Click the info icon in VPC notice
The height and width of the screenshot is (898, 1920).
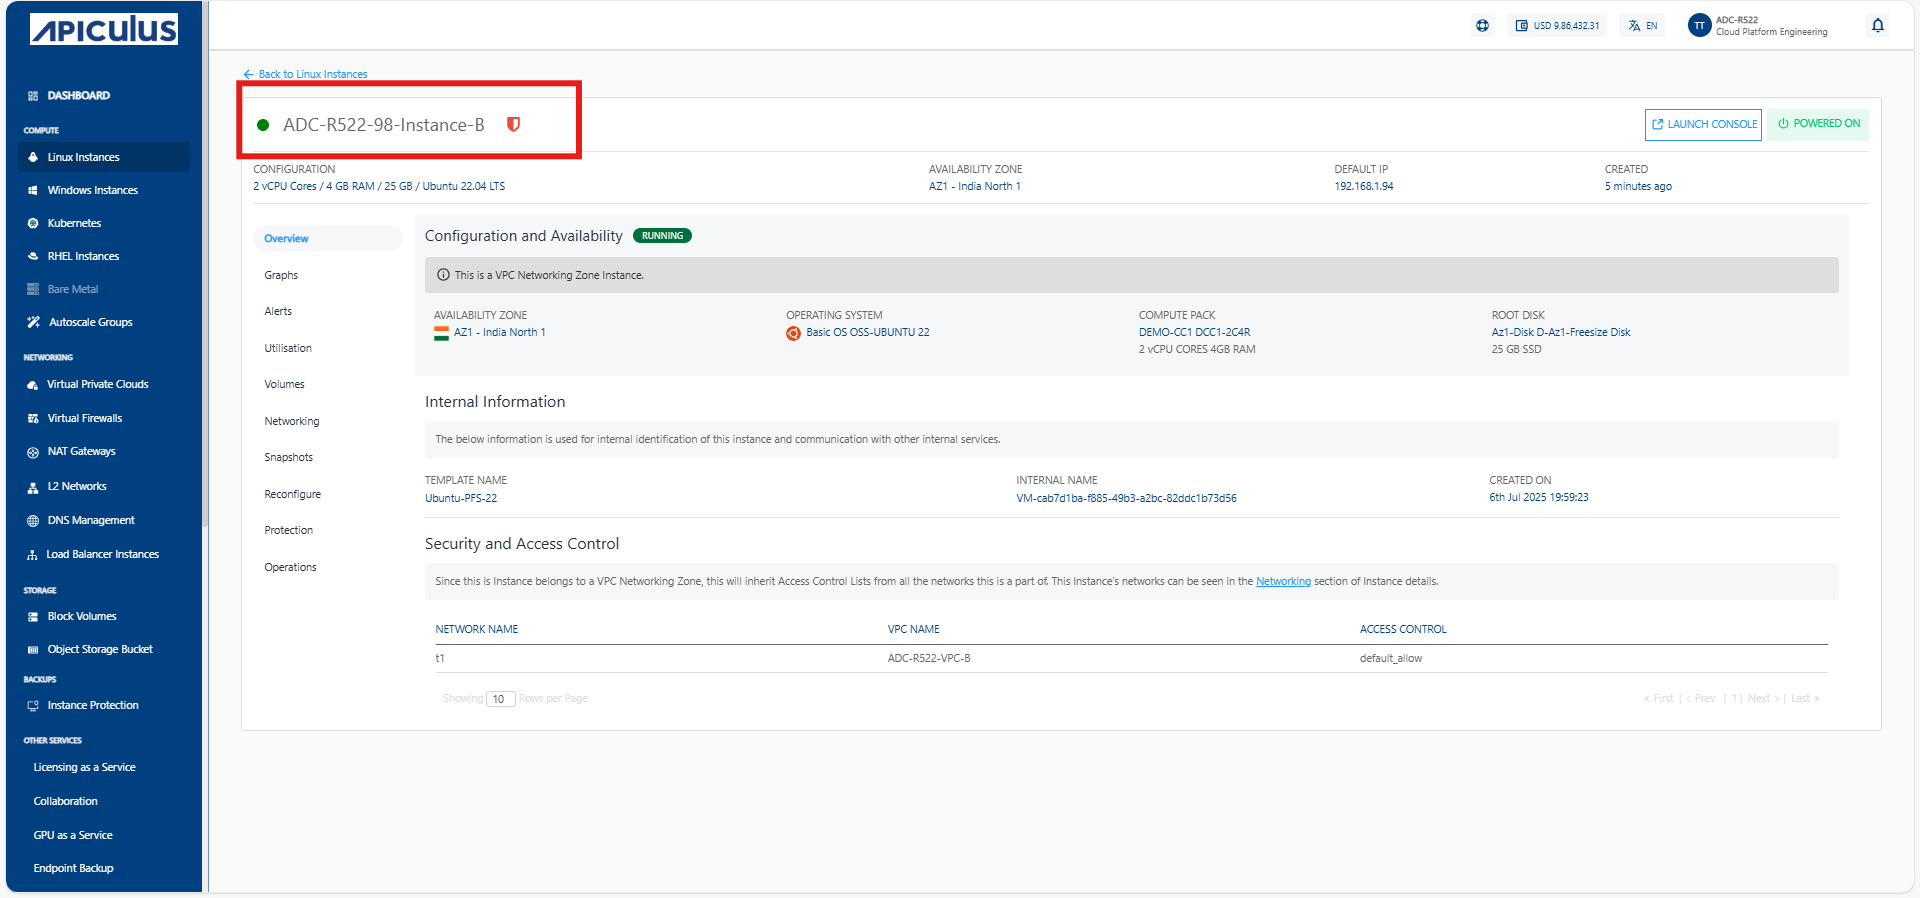point(443,275)
